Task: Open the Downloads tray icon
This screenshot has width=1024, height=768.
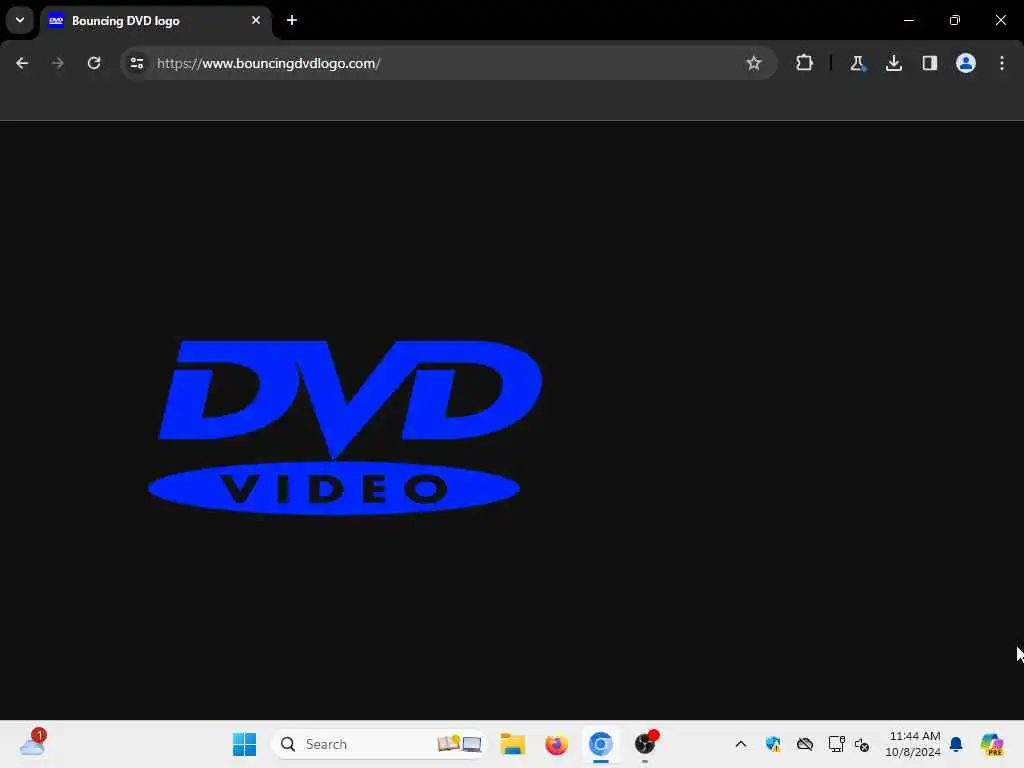Action: pos(894,63)
